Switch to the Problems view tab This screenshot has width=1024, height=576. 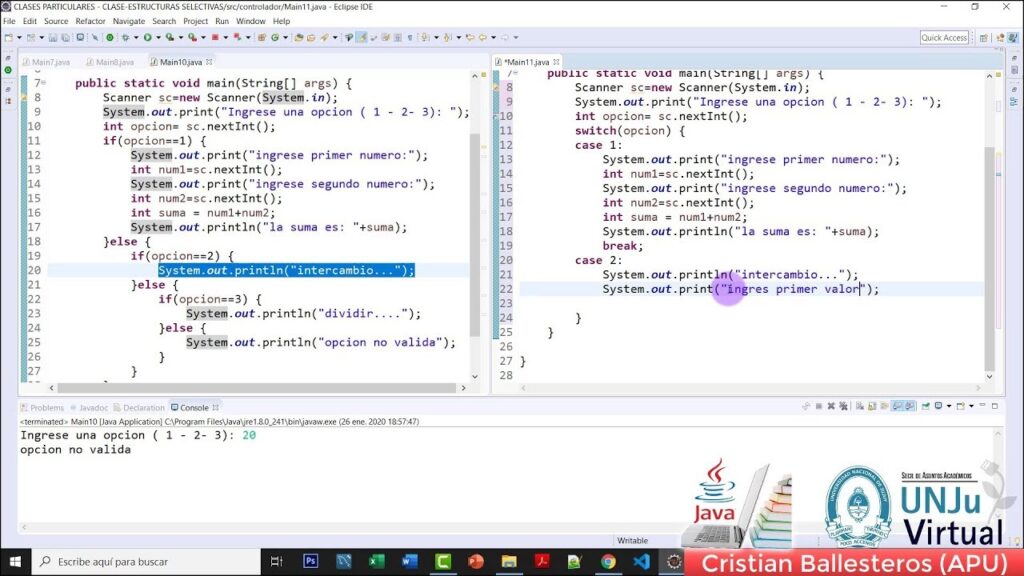tap(46, 408)
